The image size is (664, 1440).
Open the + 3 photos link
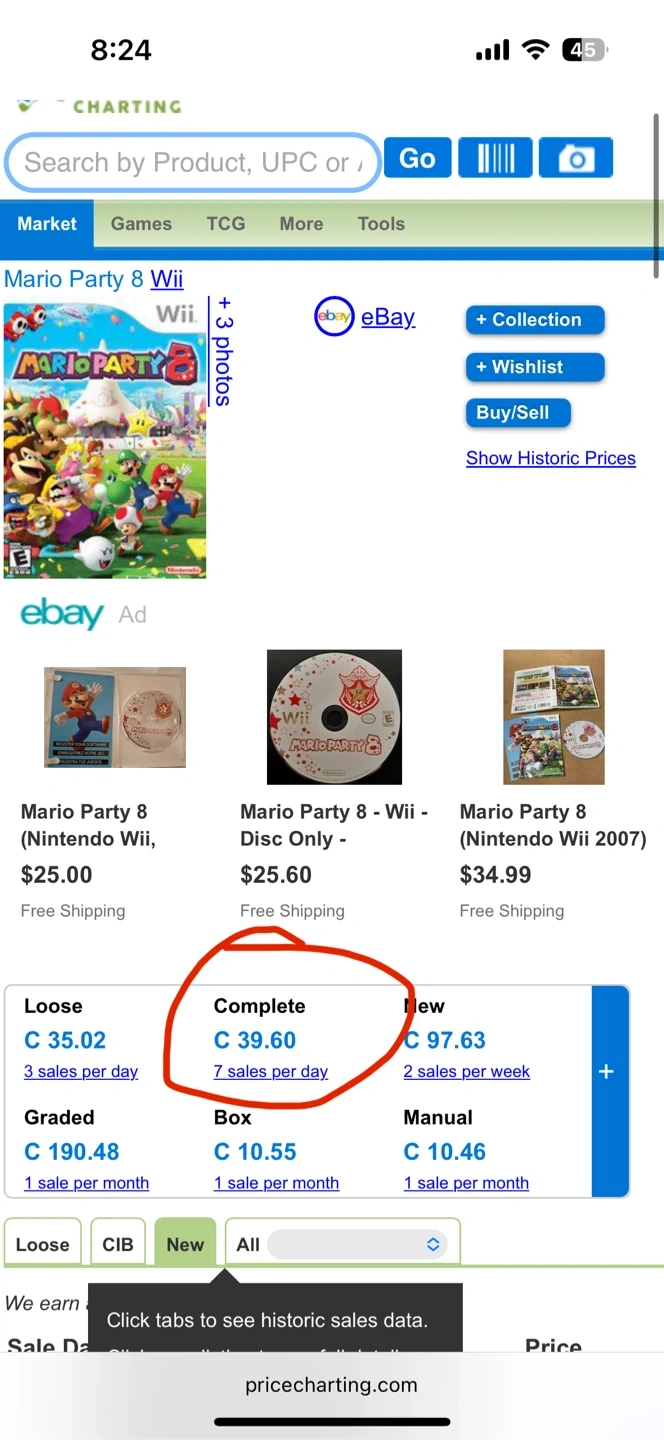click(223, 350)
